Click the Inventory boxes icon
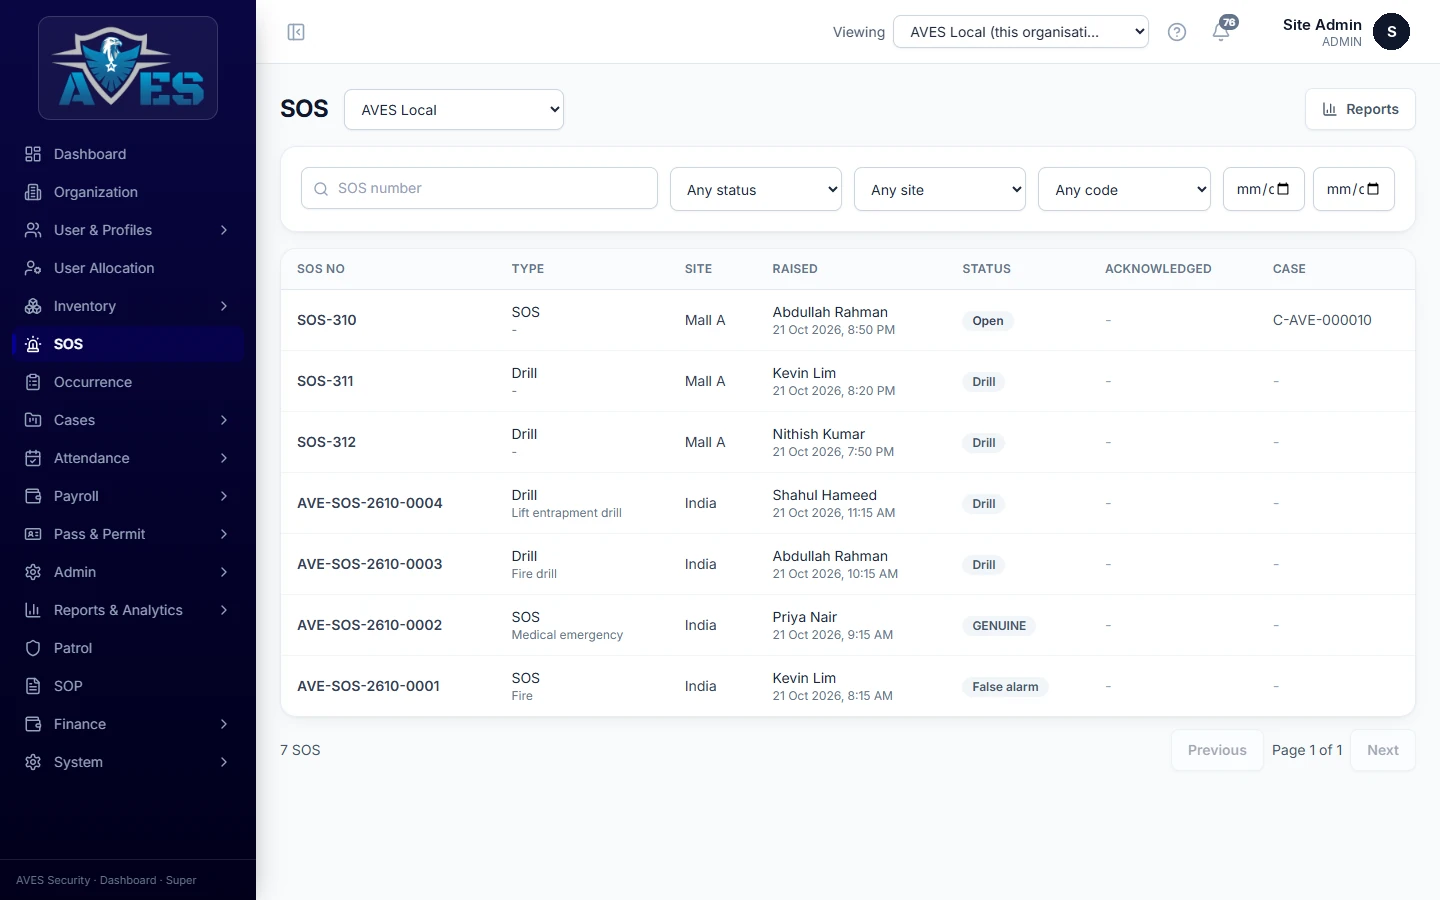 (x=33, y=306)
